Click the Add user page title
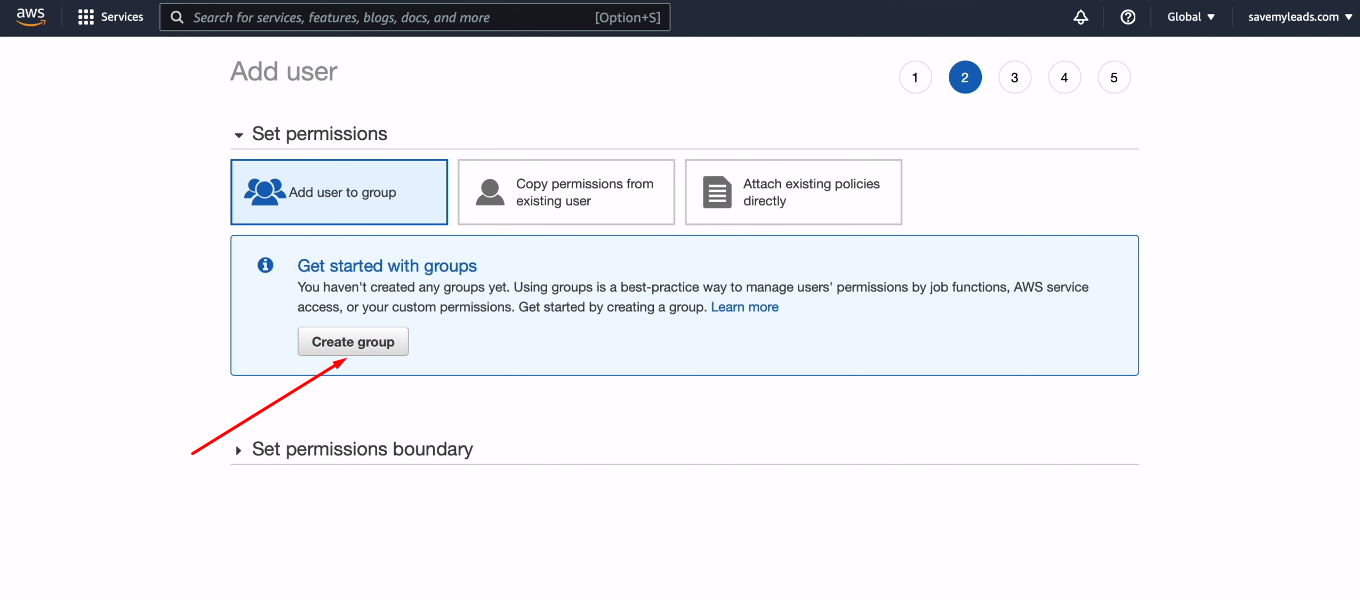The height and width of the screenshot is (600, 1360). pos(284,72)
